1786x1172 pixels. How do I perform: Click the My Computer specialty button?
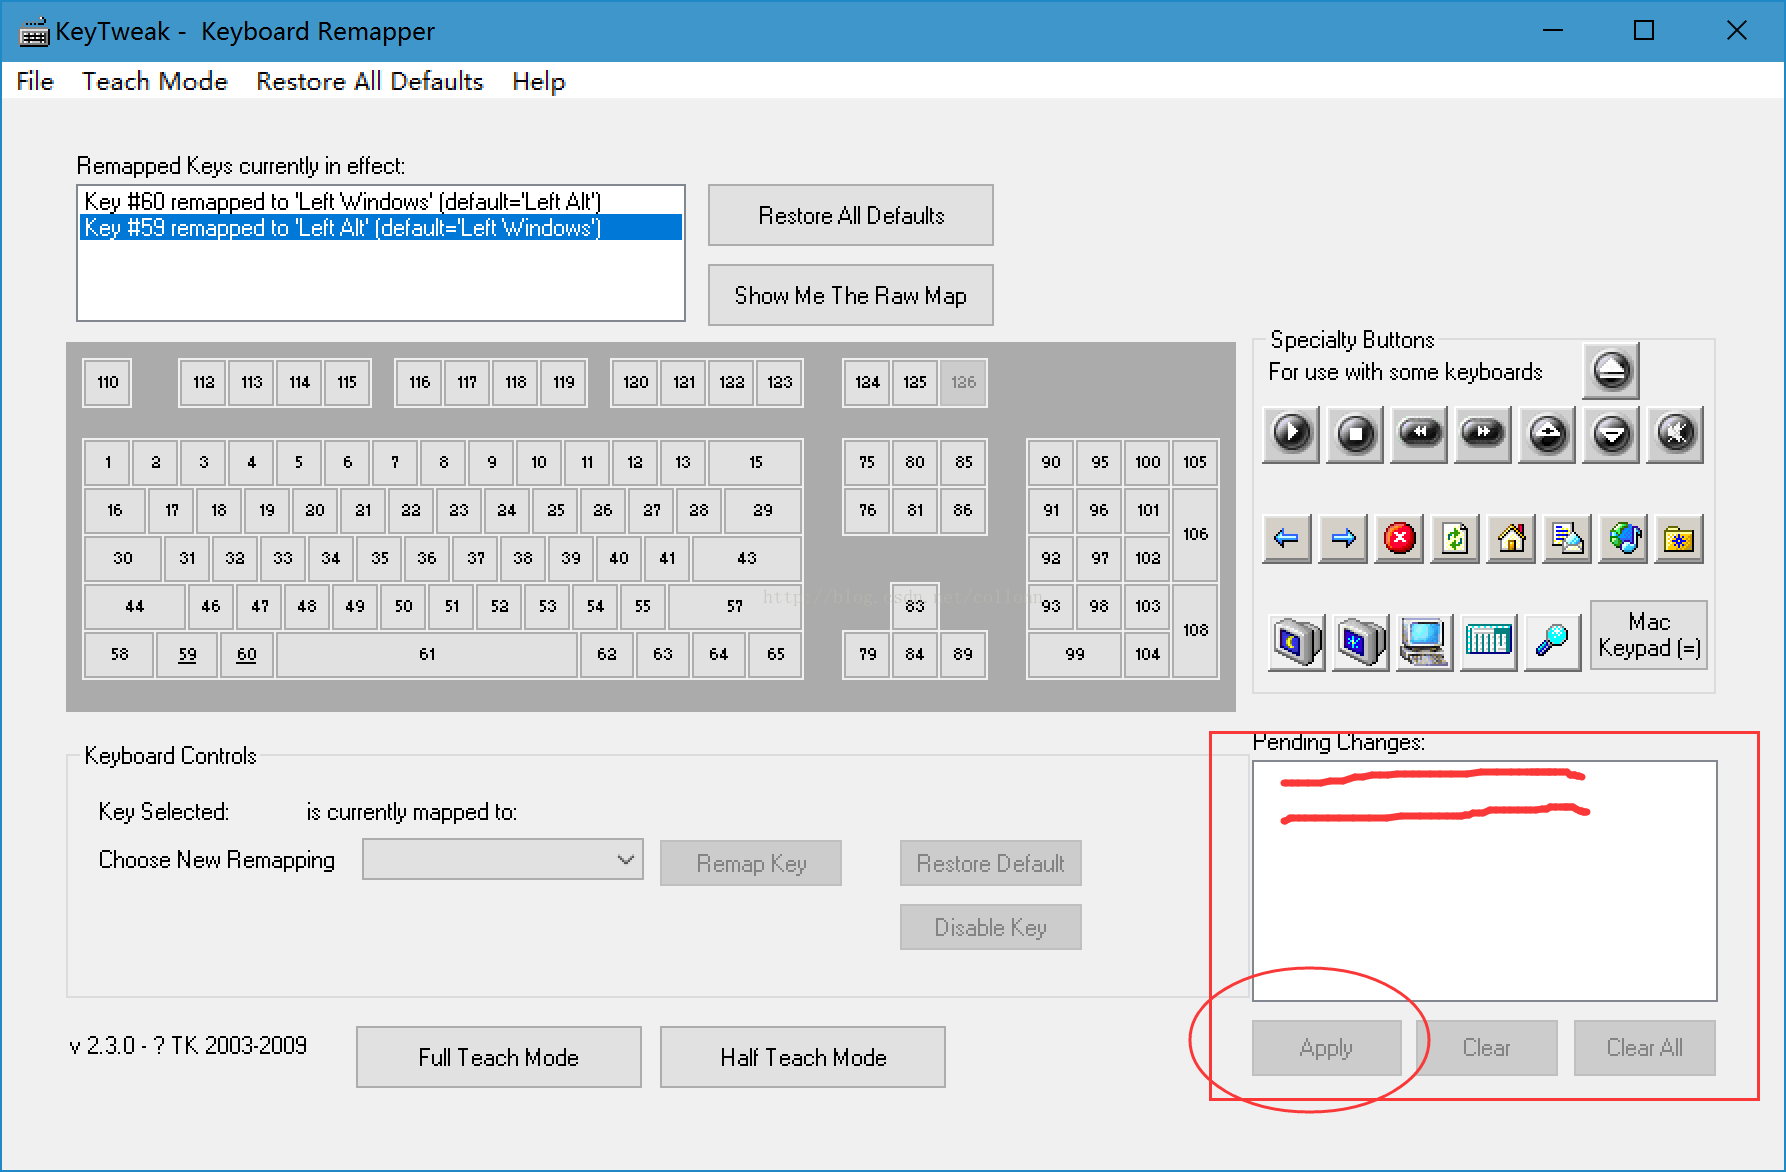tap(1425, 642)
